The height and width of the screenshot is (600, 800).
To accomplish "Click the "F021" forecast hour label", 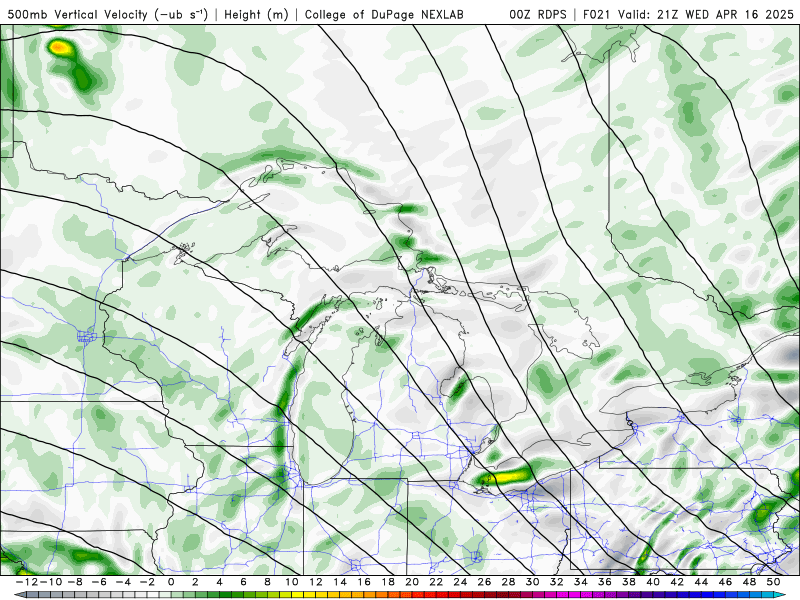I will (x=597, y=14).
